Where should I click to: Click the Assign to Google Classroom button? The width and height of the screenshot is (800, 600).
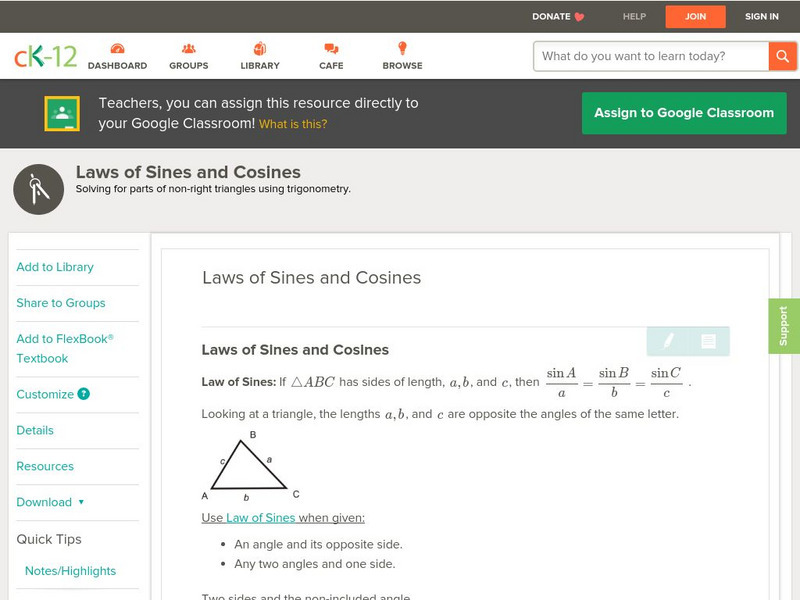pyautogui.click(x=684, y=113)
